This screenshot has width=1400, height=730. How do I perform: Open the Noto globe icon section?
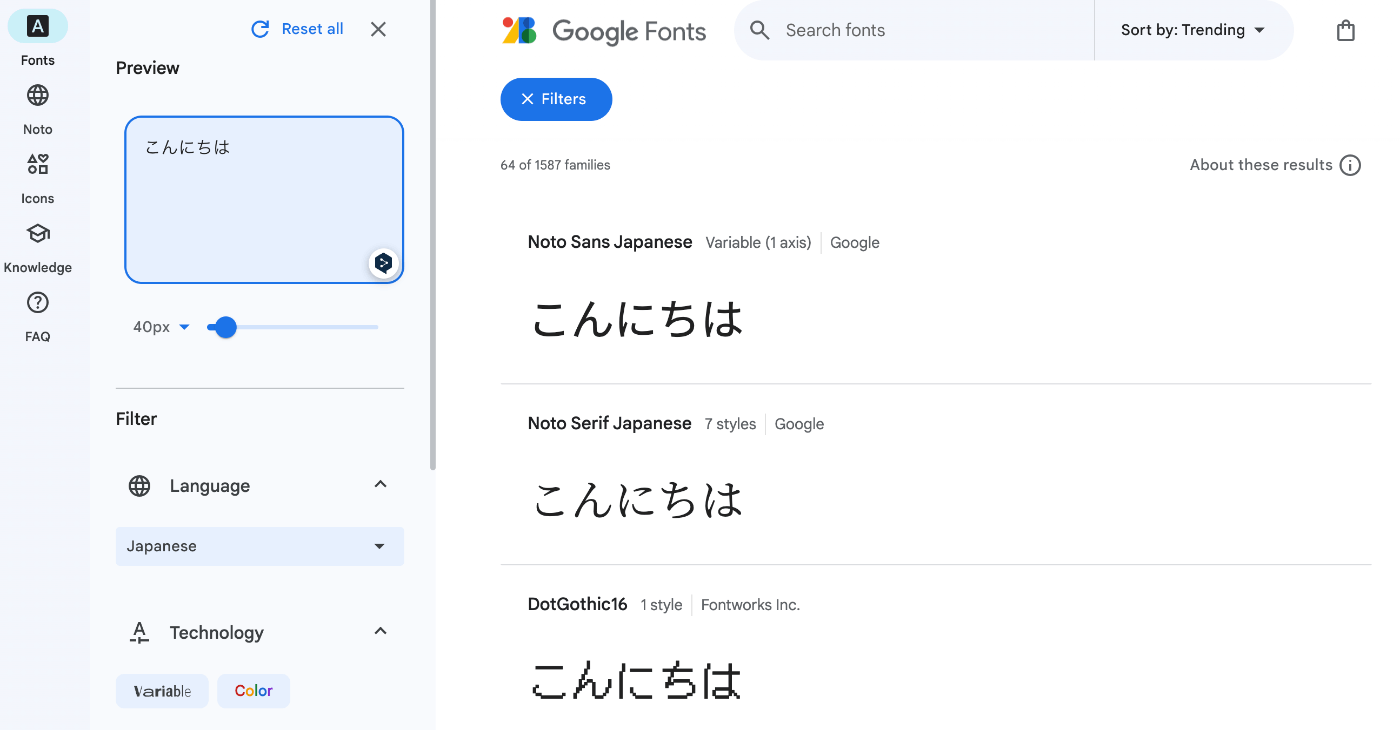(x=38, y=97)
